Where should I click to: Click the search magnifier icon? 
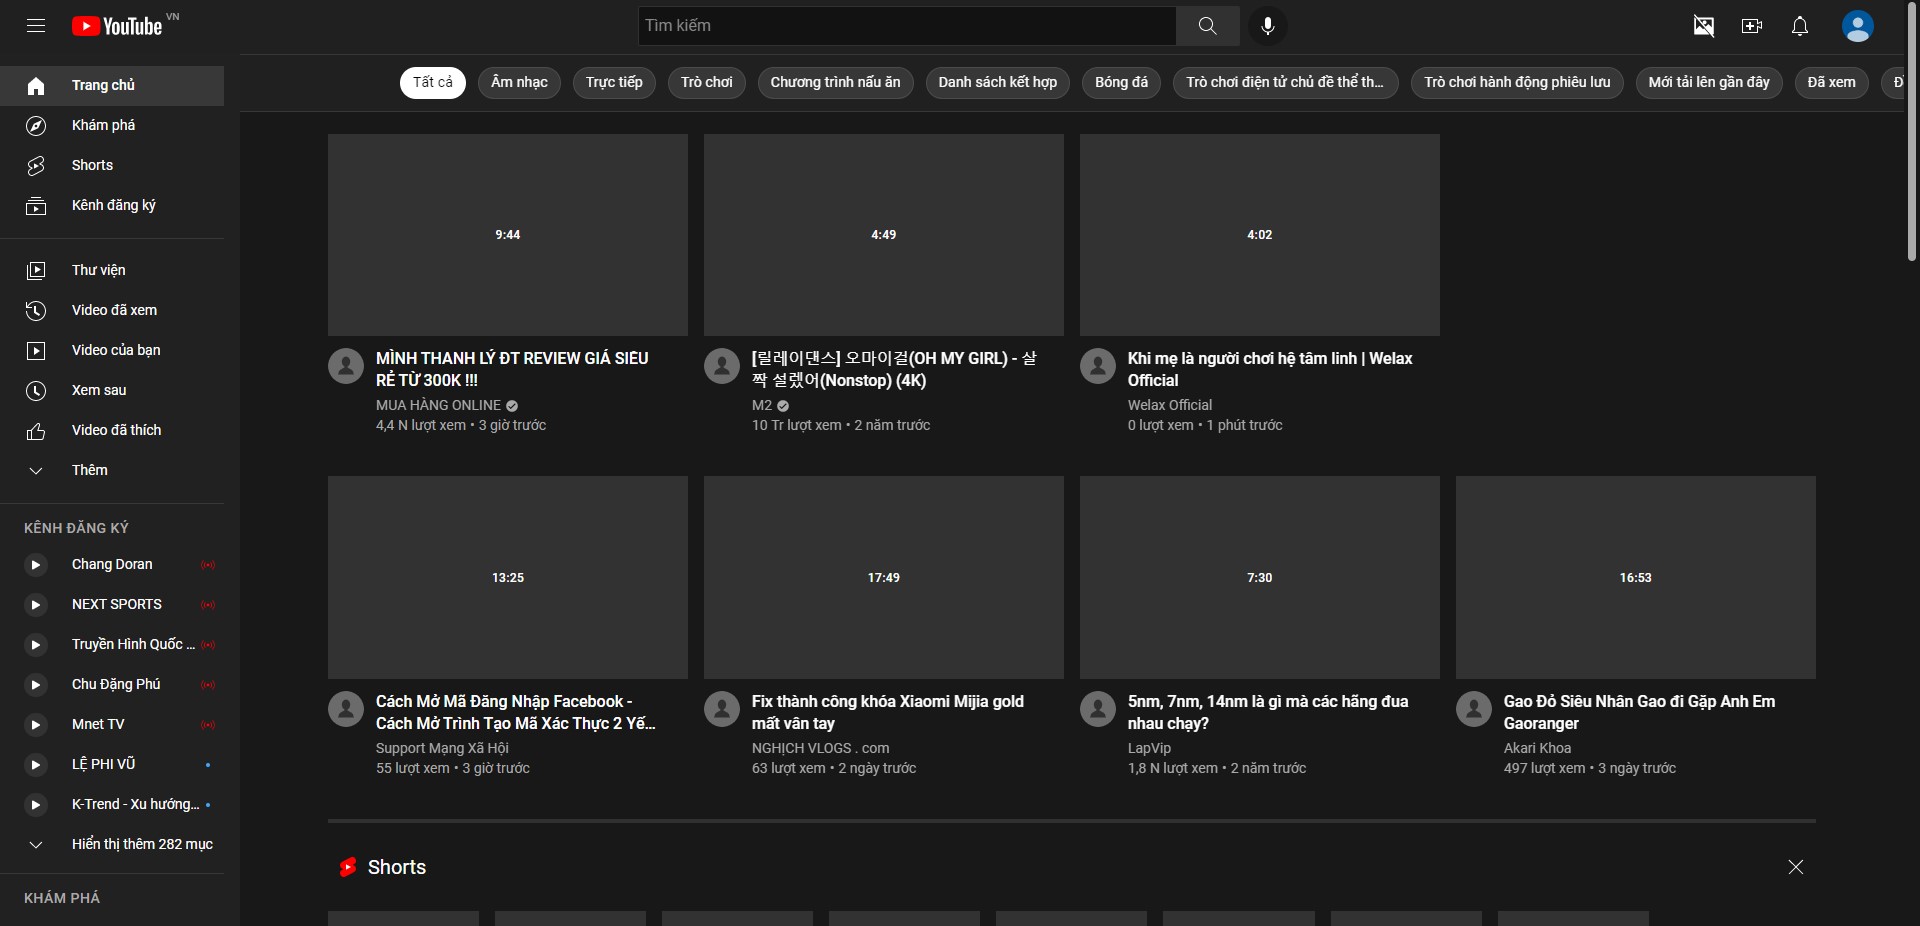1207,26
